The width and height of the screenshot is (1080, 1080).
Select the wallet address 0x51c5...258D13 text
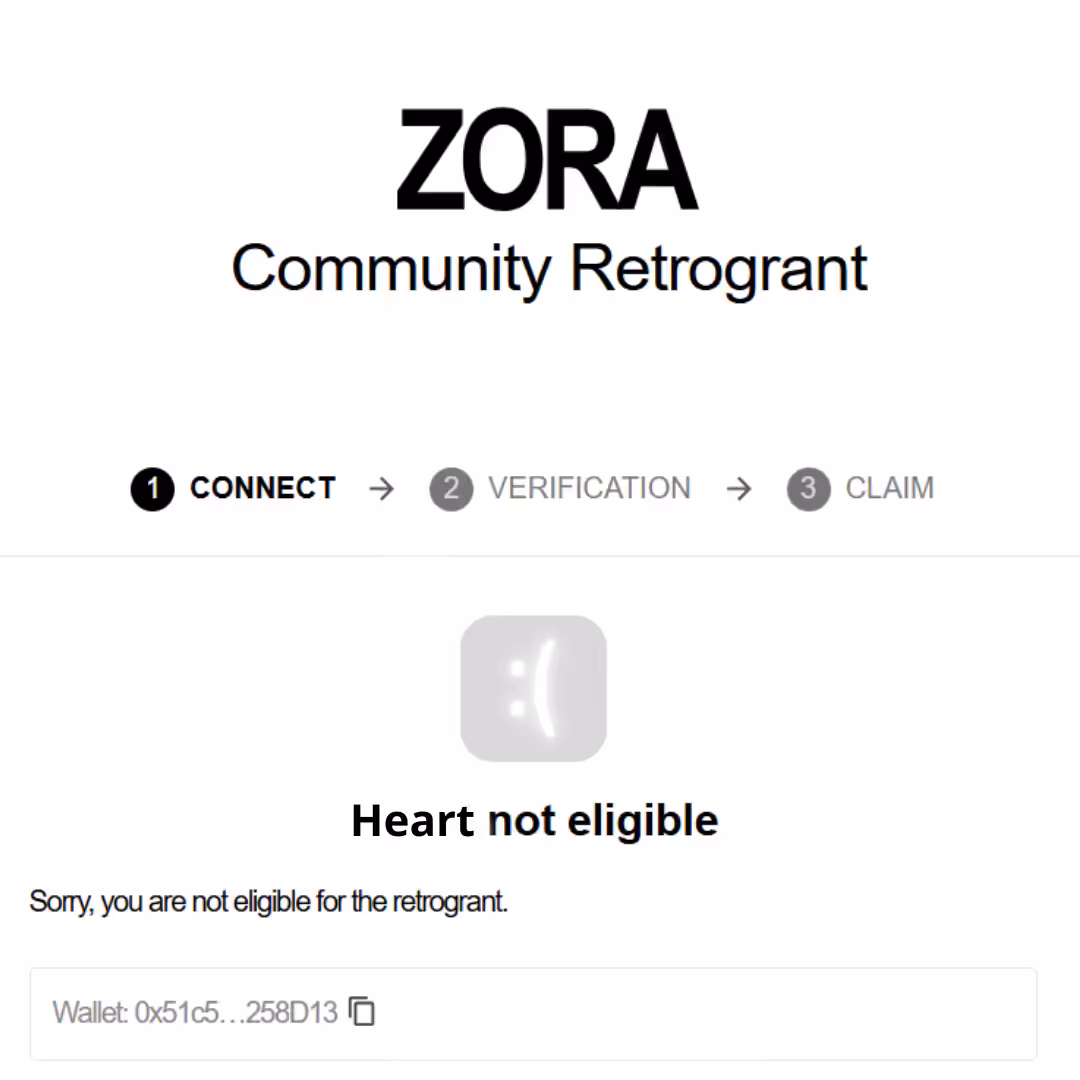[236, 1012]
